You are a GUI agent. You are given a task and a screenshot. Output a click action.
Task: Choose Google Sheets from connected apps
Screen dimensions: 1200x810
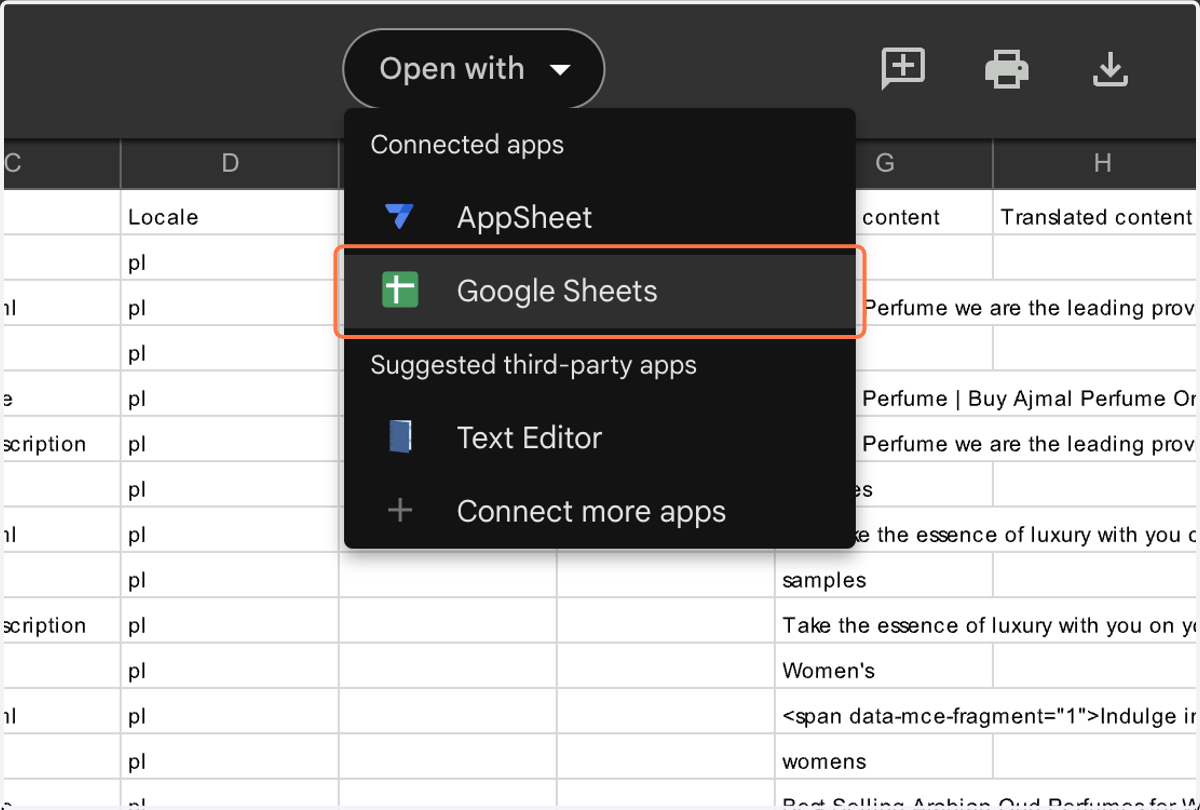click(x=600, y=291)
